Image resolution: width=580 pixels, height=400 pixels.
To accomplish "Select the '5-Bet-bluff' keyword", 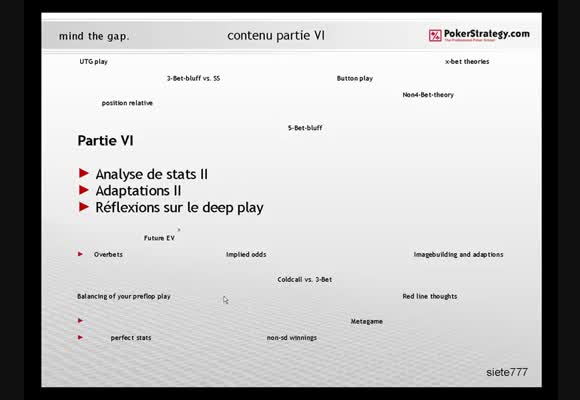I will (x=305, y=128).
